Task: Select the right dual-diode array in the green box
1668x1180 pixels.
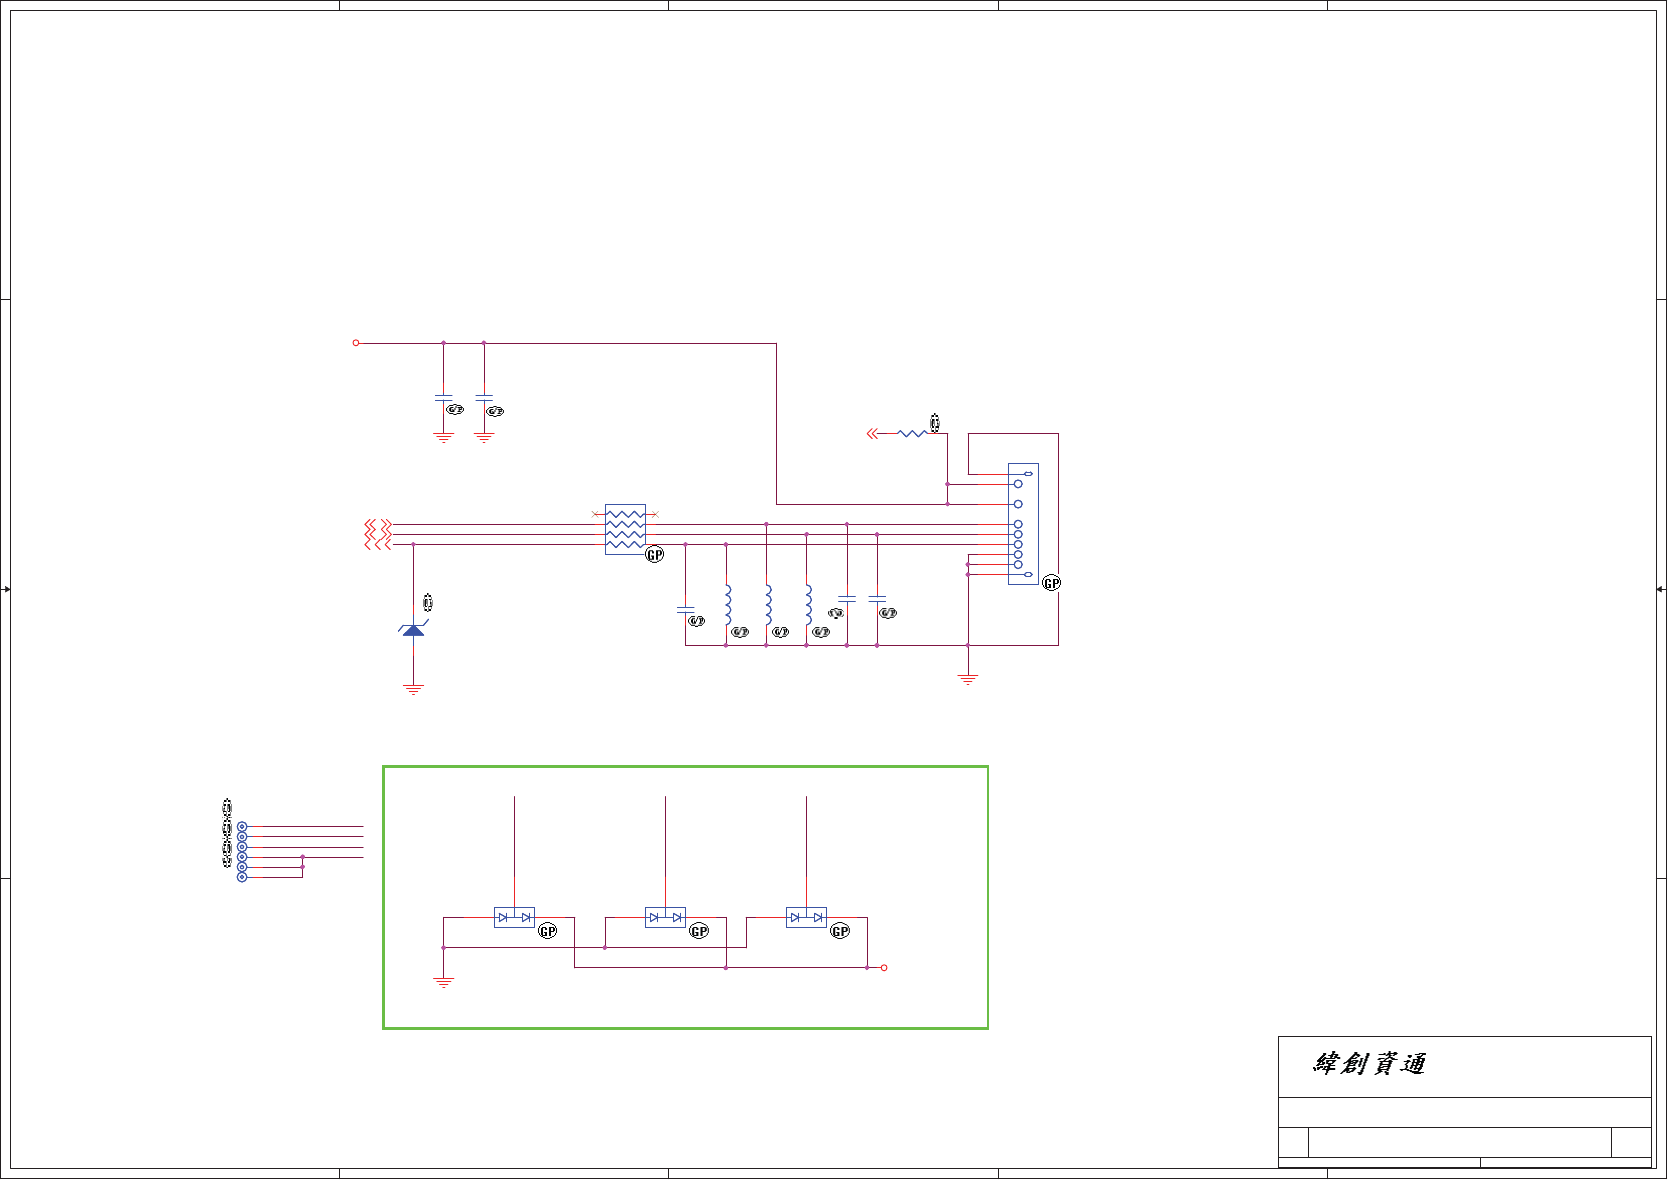Action: coord(806,917)
